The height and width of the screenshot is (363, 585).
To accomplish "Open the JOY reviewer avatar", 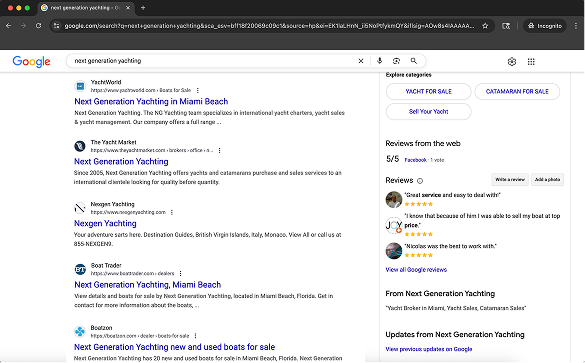I will click(x=394, y=225).
